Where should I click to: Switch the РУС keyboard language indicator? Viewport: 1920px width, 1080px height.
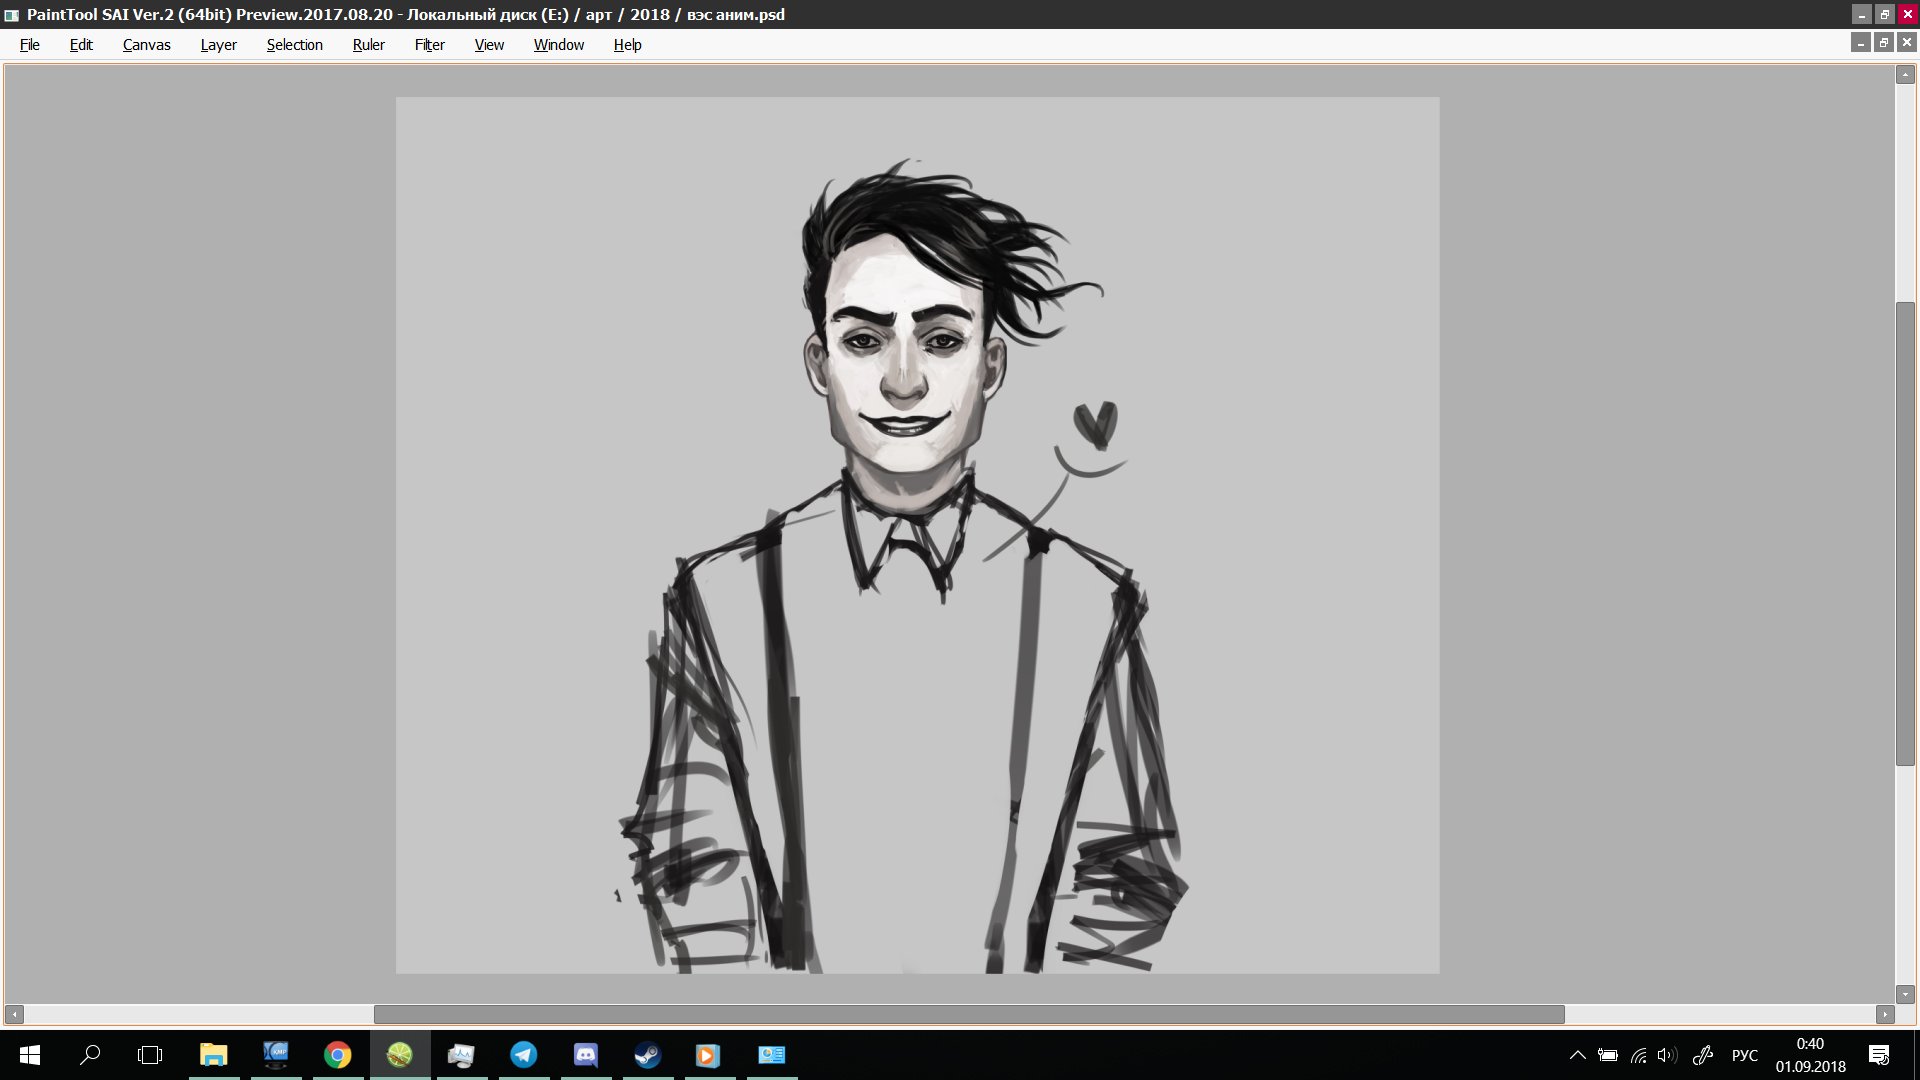(x=1744, y=1055)
